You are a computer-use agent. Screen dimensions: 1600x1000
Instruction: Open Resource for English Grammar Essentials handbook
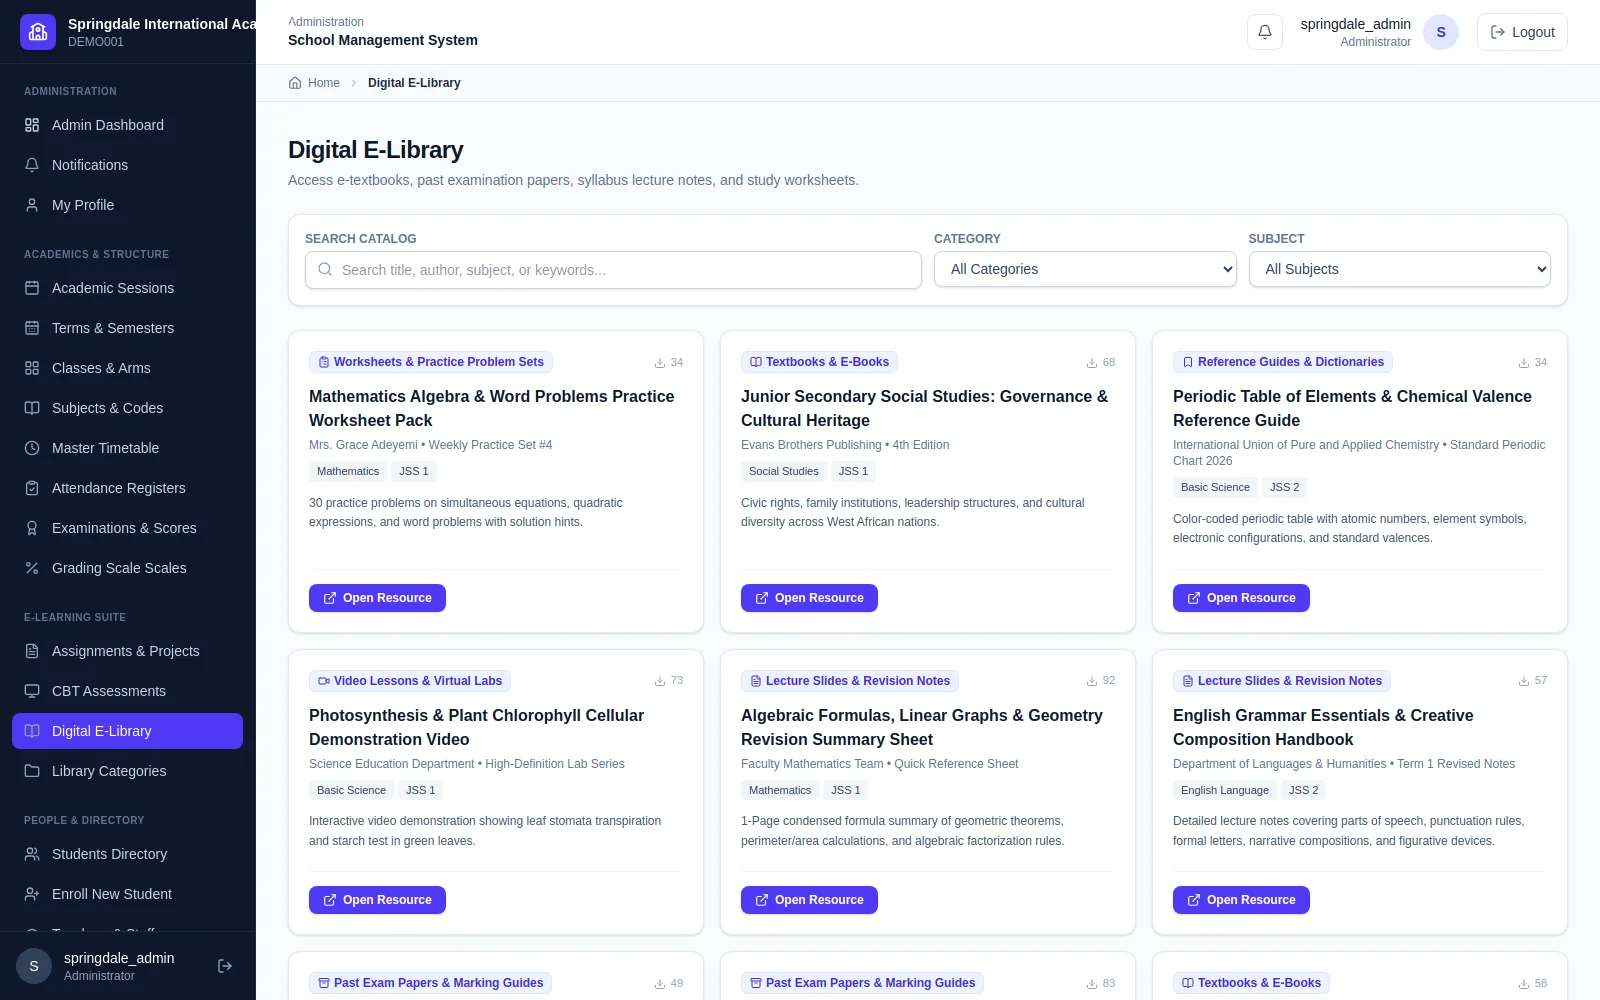tap(1241, 900)
